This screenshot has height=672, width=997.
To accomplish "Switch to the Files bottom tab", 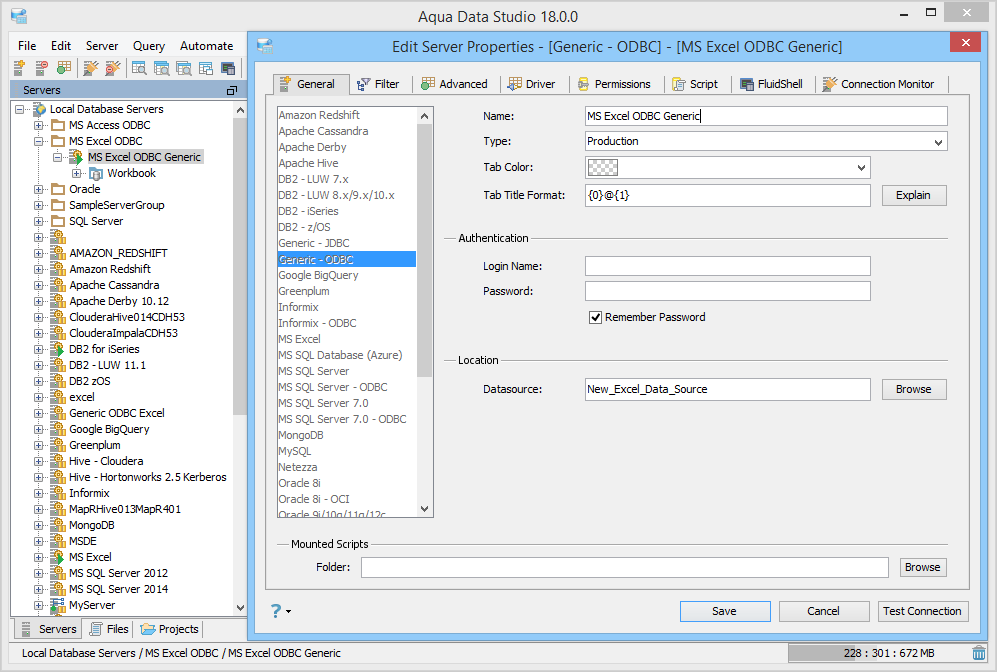I will 109,629.
